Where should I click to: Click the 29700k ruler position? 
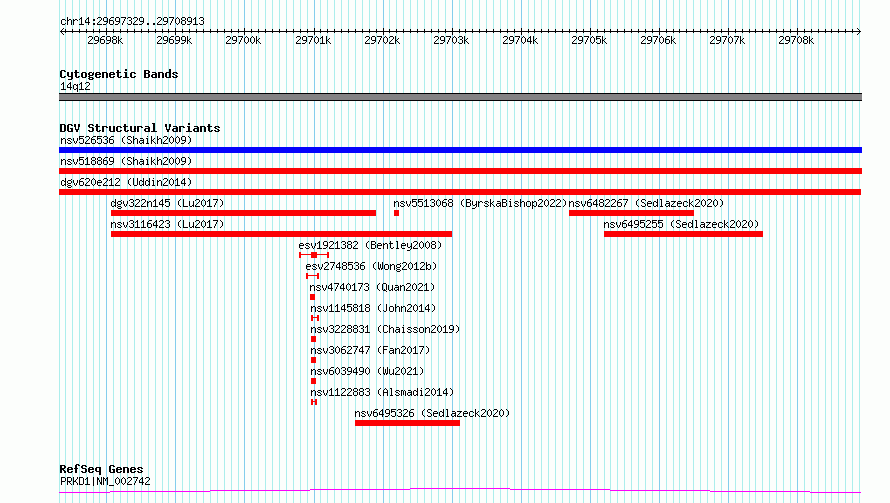pyautogui.click(x=243, y=40)
